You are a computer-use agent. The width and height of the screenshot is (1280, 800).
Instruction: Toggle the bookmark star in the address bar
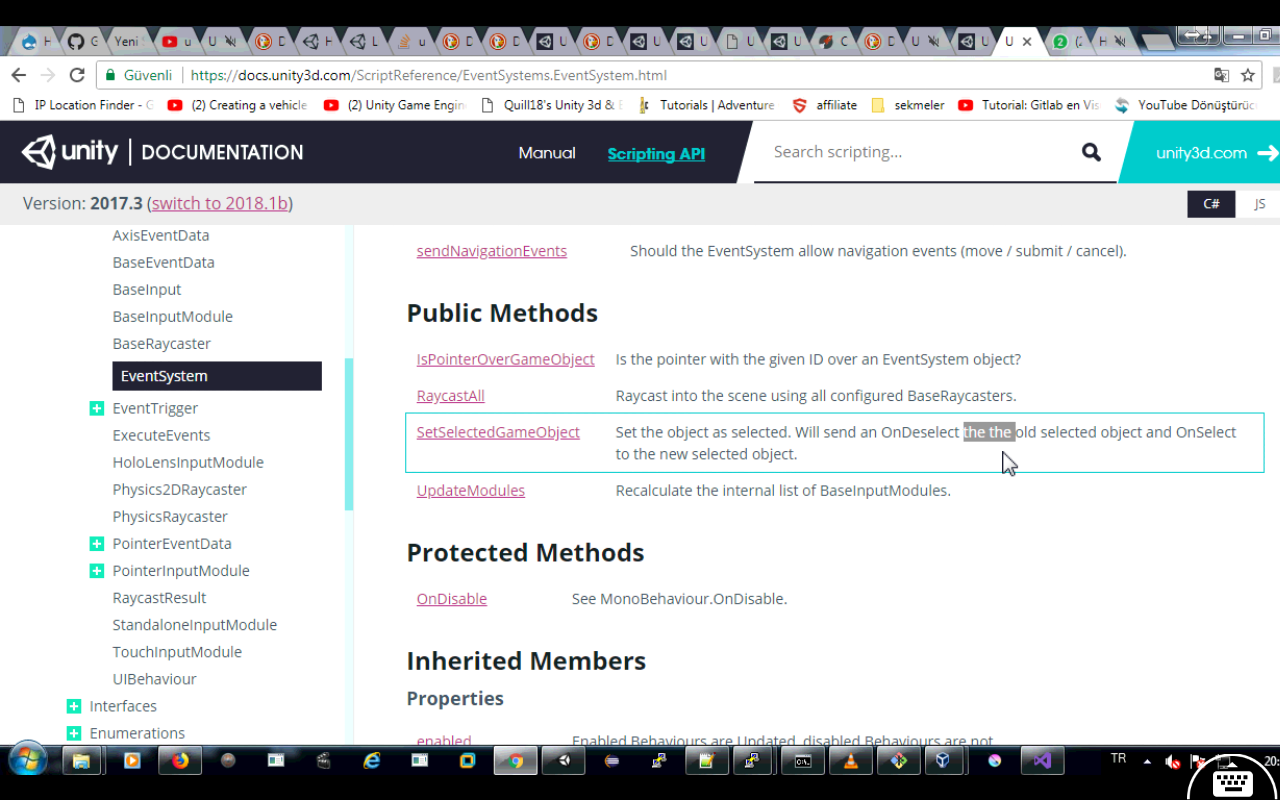[1247, 75]
